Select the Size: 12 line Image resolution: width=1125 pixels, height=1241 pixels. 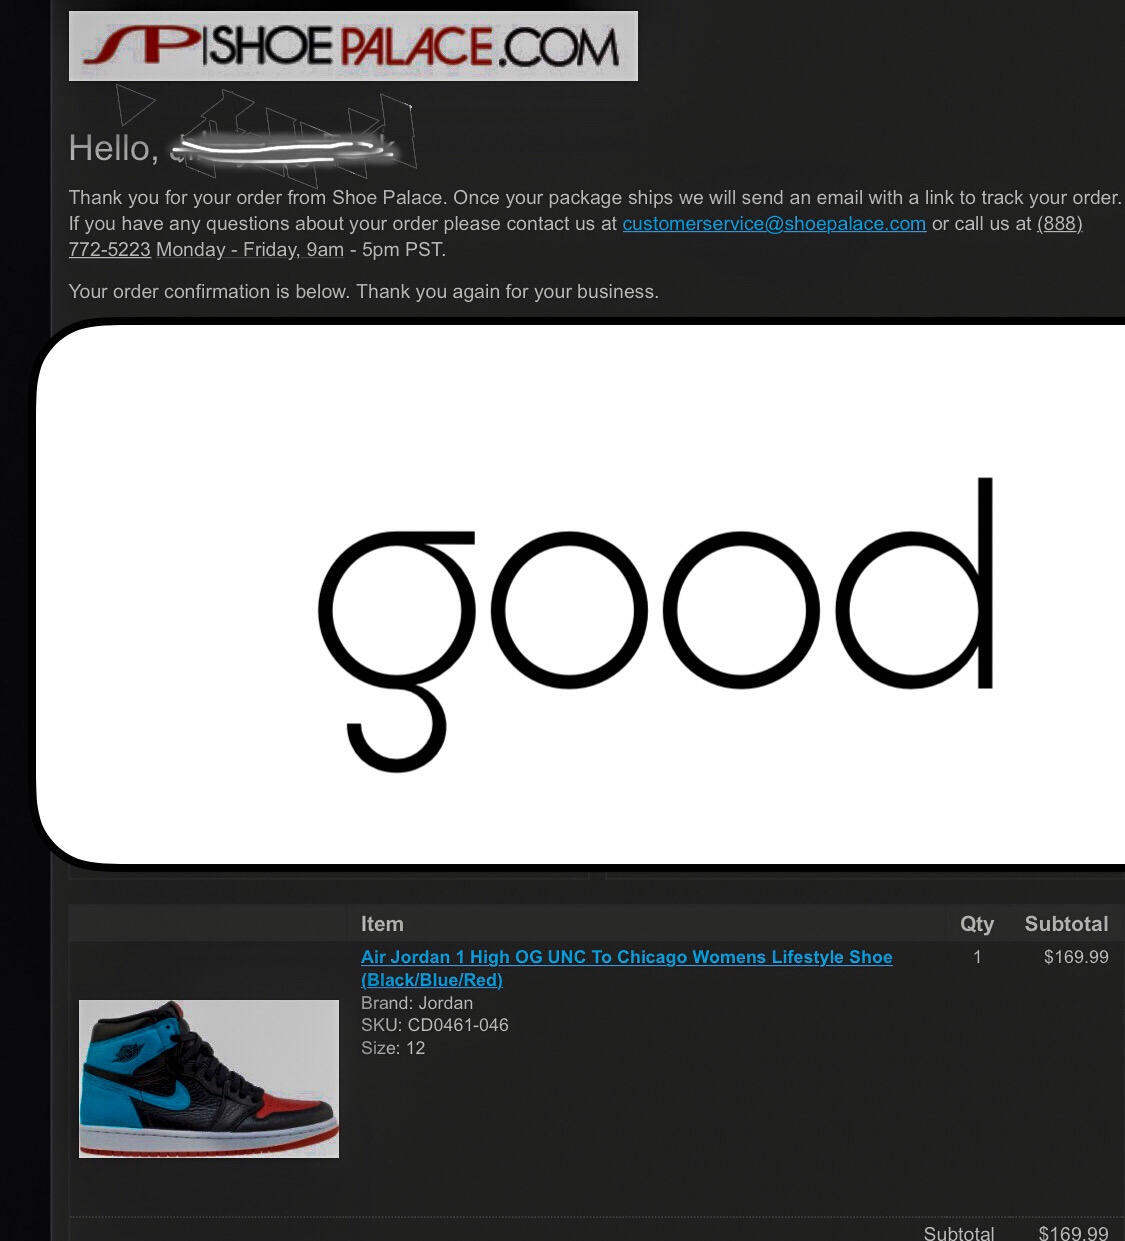[x=393, y=1048]
